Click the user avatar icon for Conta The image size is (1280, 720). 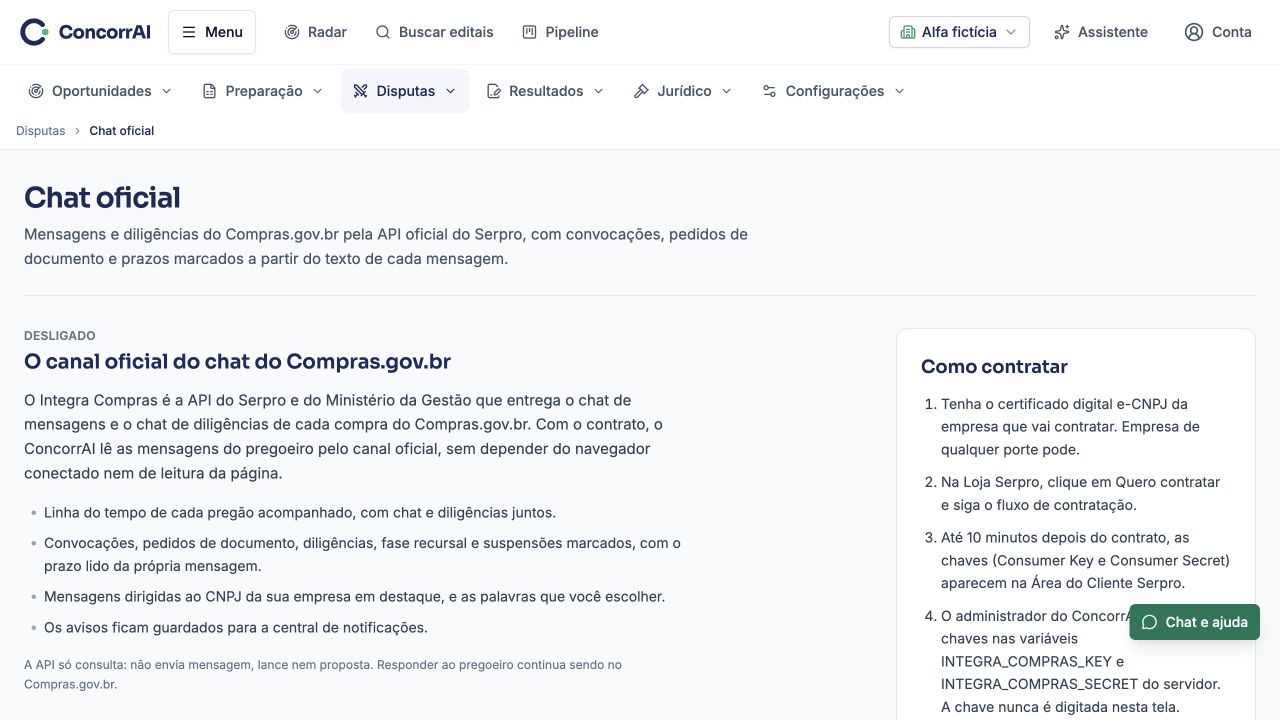click(x=1194, y=32)
